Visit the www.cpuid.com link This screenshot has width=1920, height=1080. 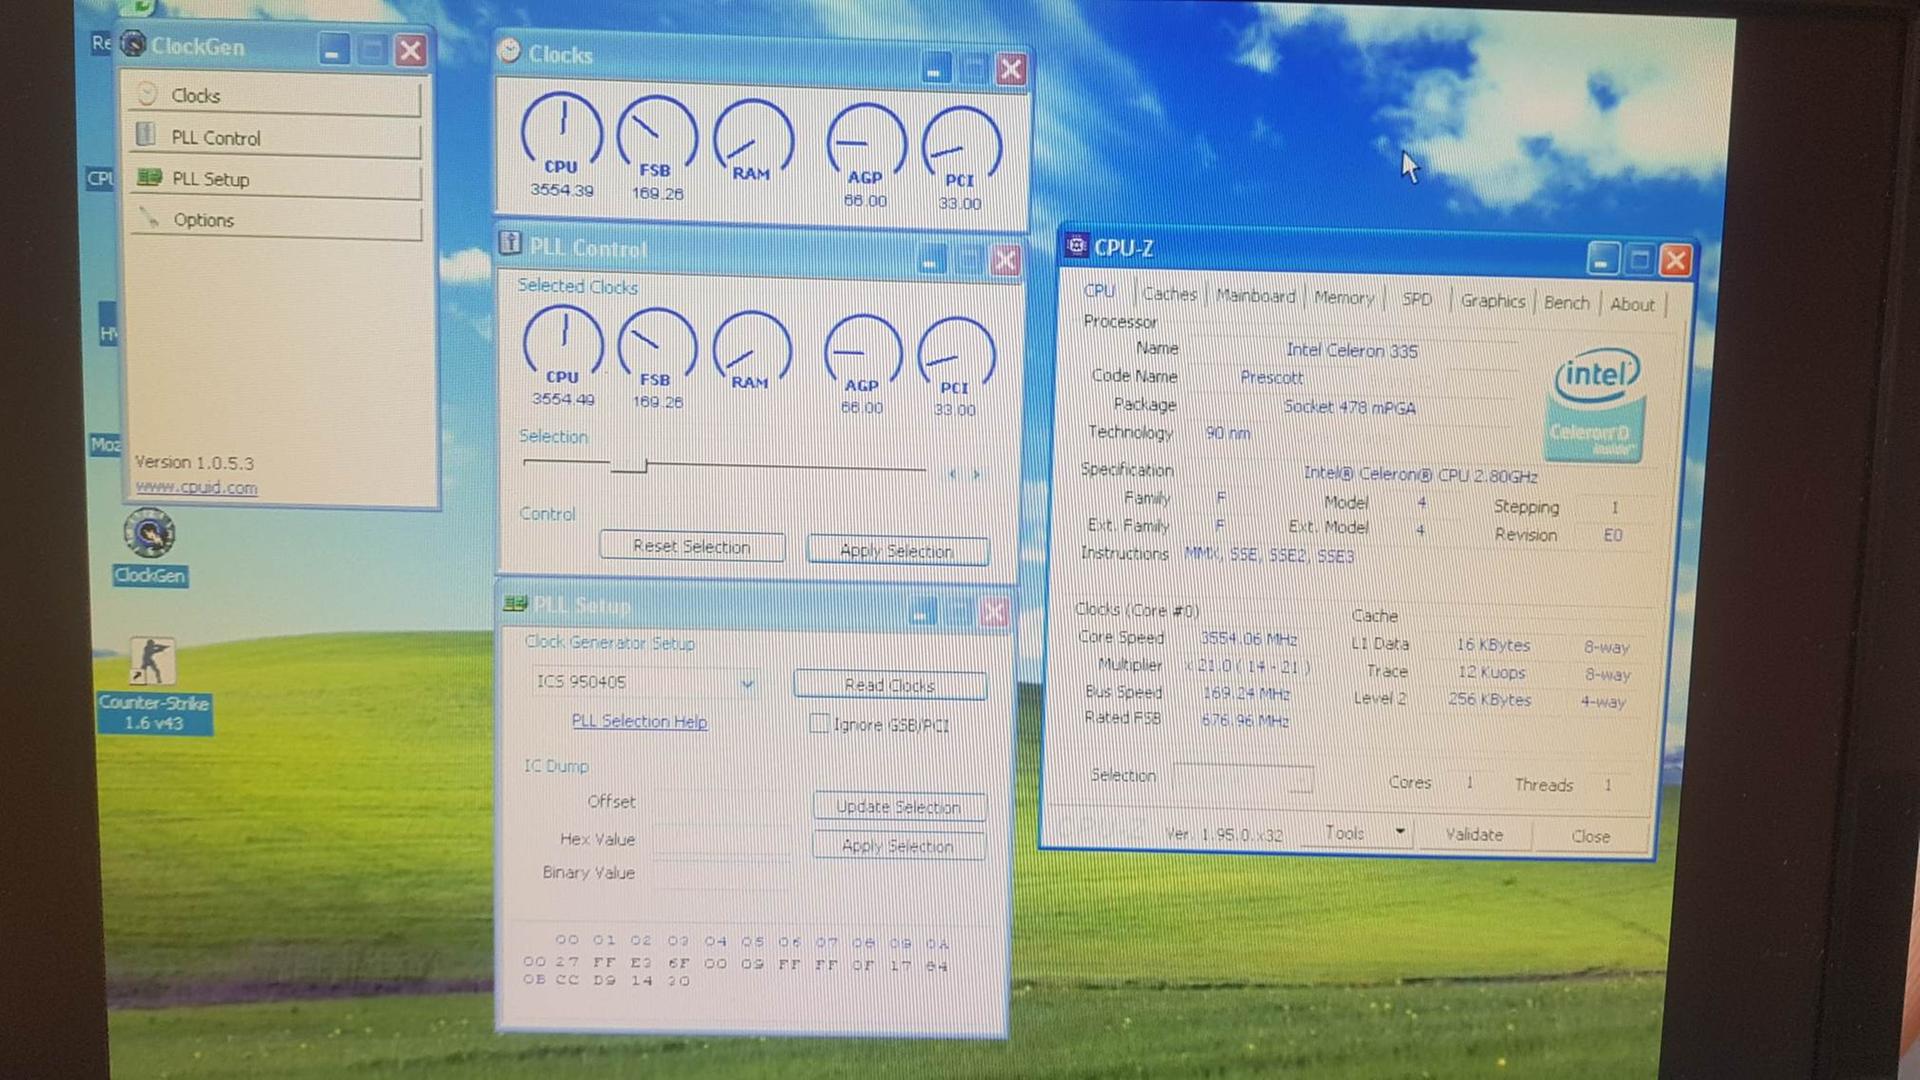pos(196,487)
